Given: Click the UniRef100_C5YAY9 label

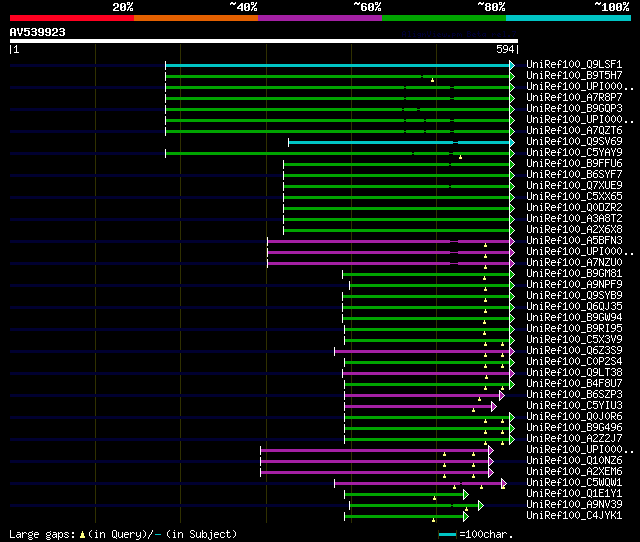Looking at the screenshot, I should coord(574,153).
